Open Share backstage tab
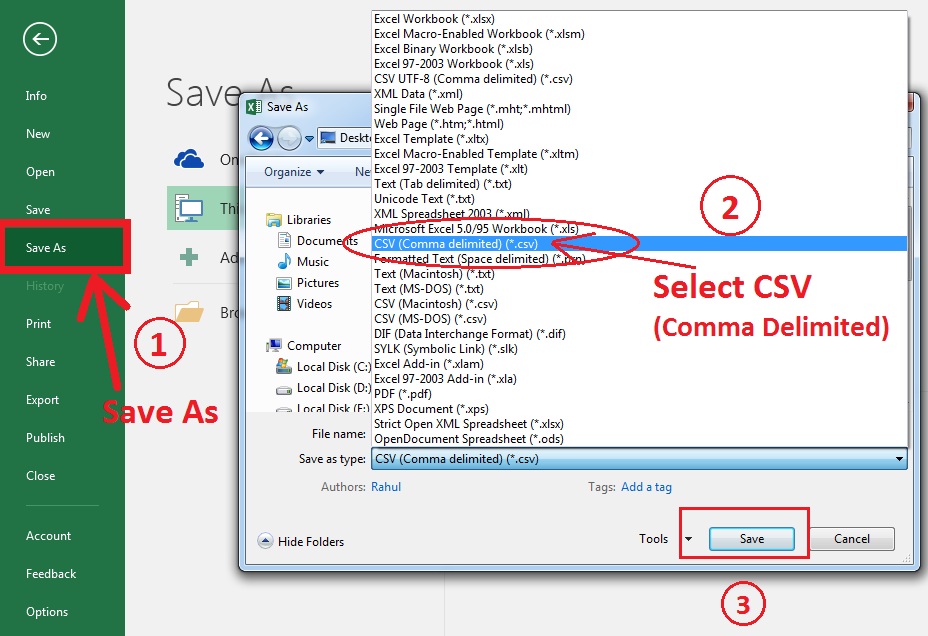Viewport: 928px width, 636px height. (x=40, y=362)
